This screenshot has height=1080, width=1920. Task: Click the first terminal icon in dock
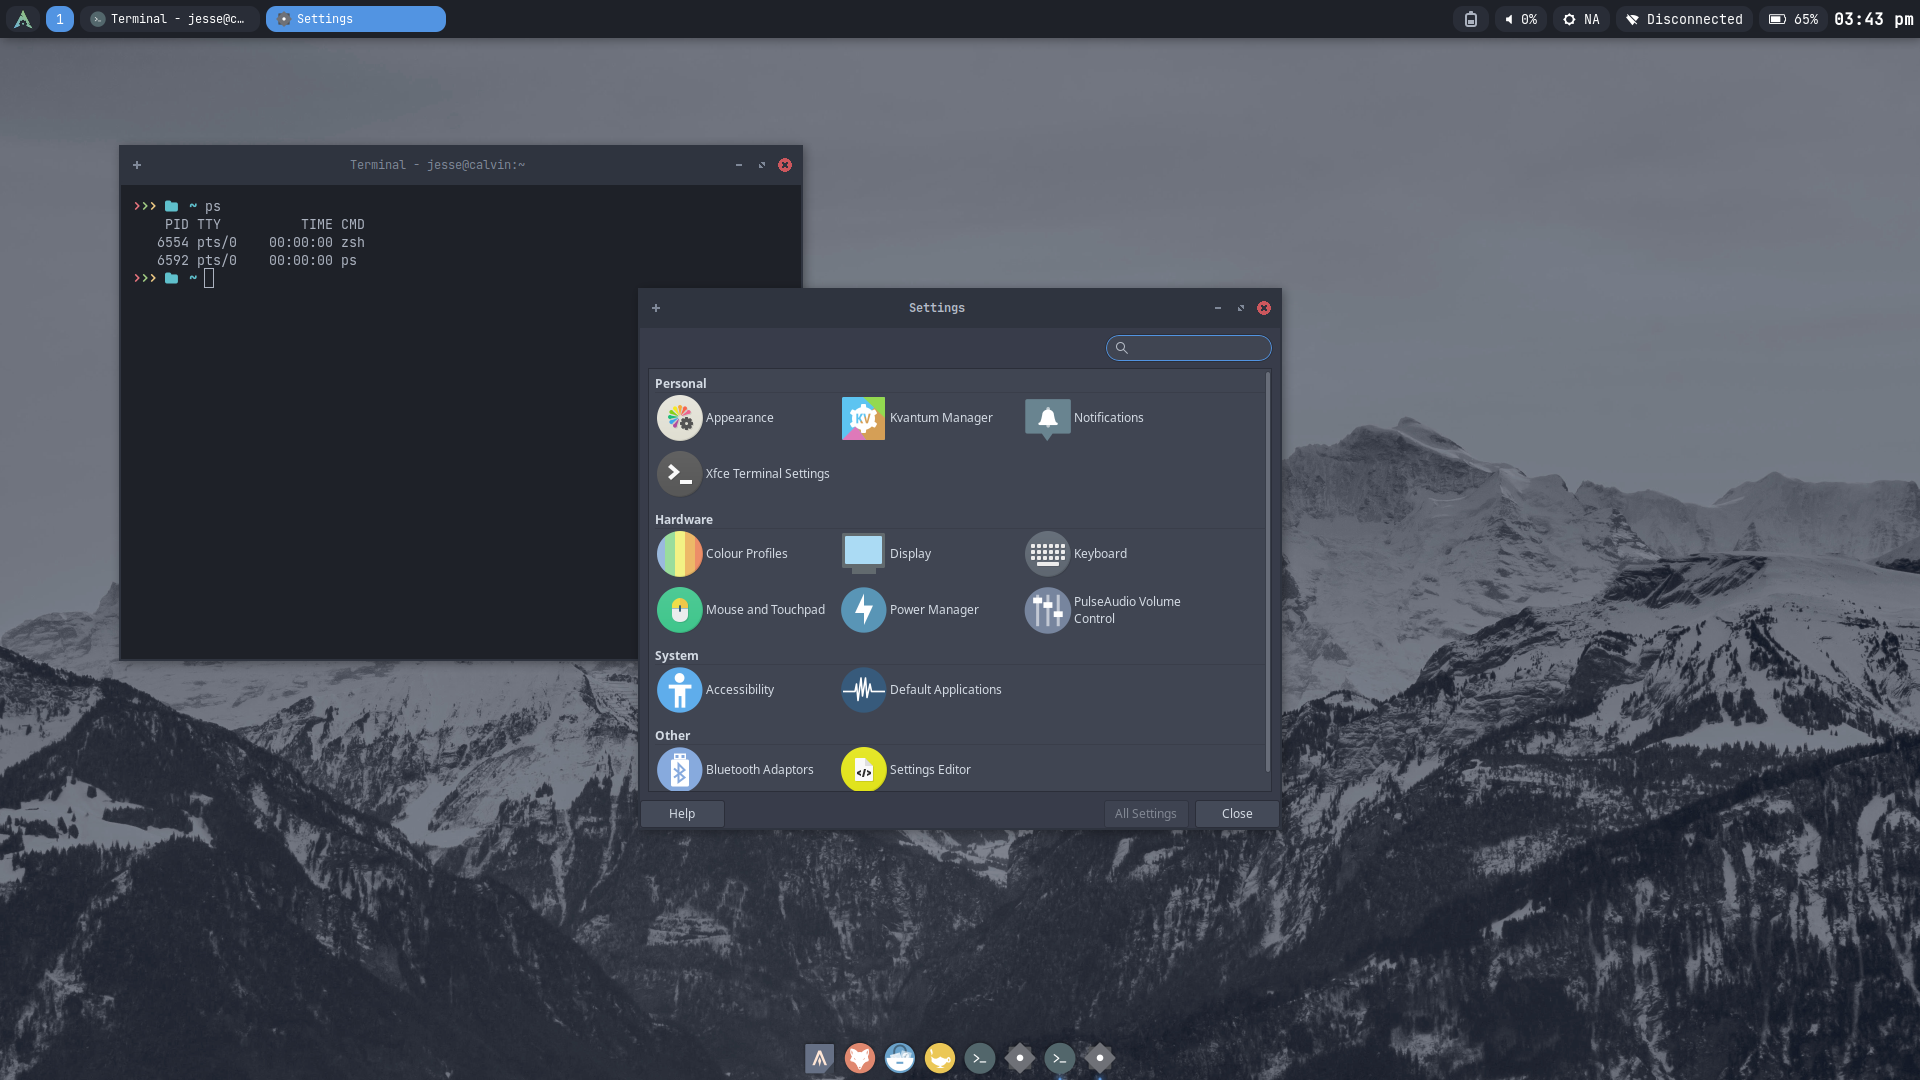[x=980, y=1058]
